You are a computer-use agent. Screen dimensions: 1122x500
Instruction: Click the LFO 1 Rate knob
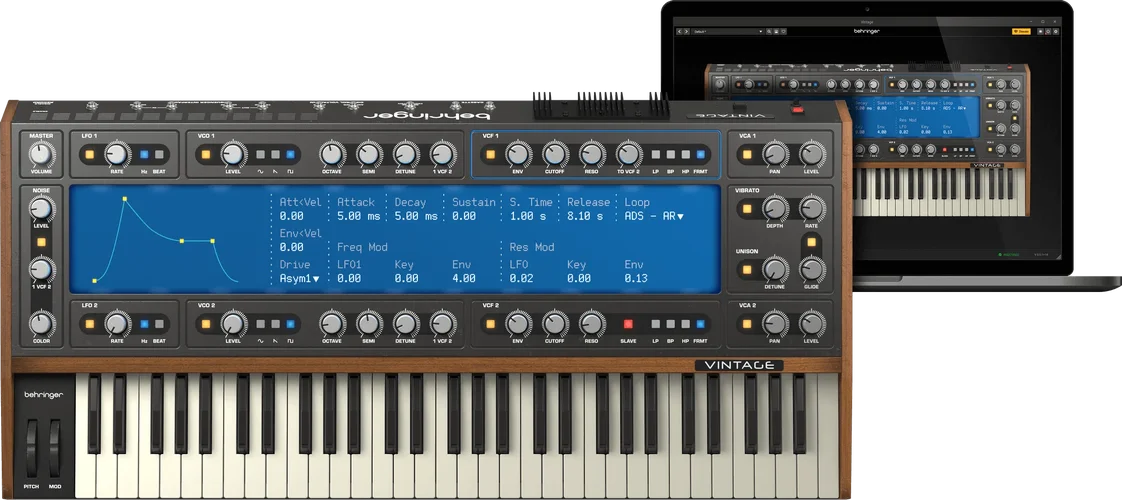click(x=116, y=154)
